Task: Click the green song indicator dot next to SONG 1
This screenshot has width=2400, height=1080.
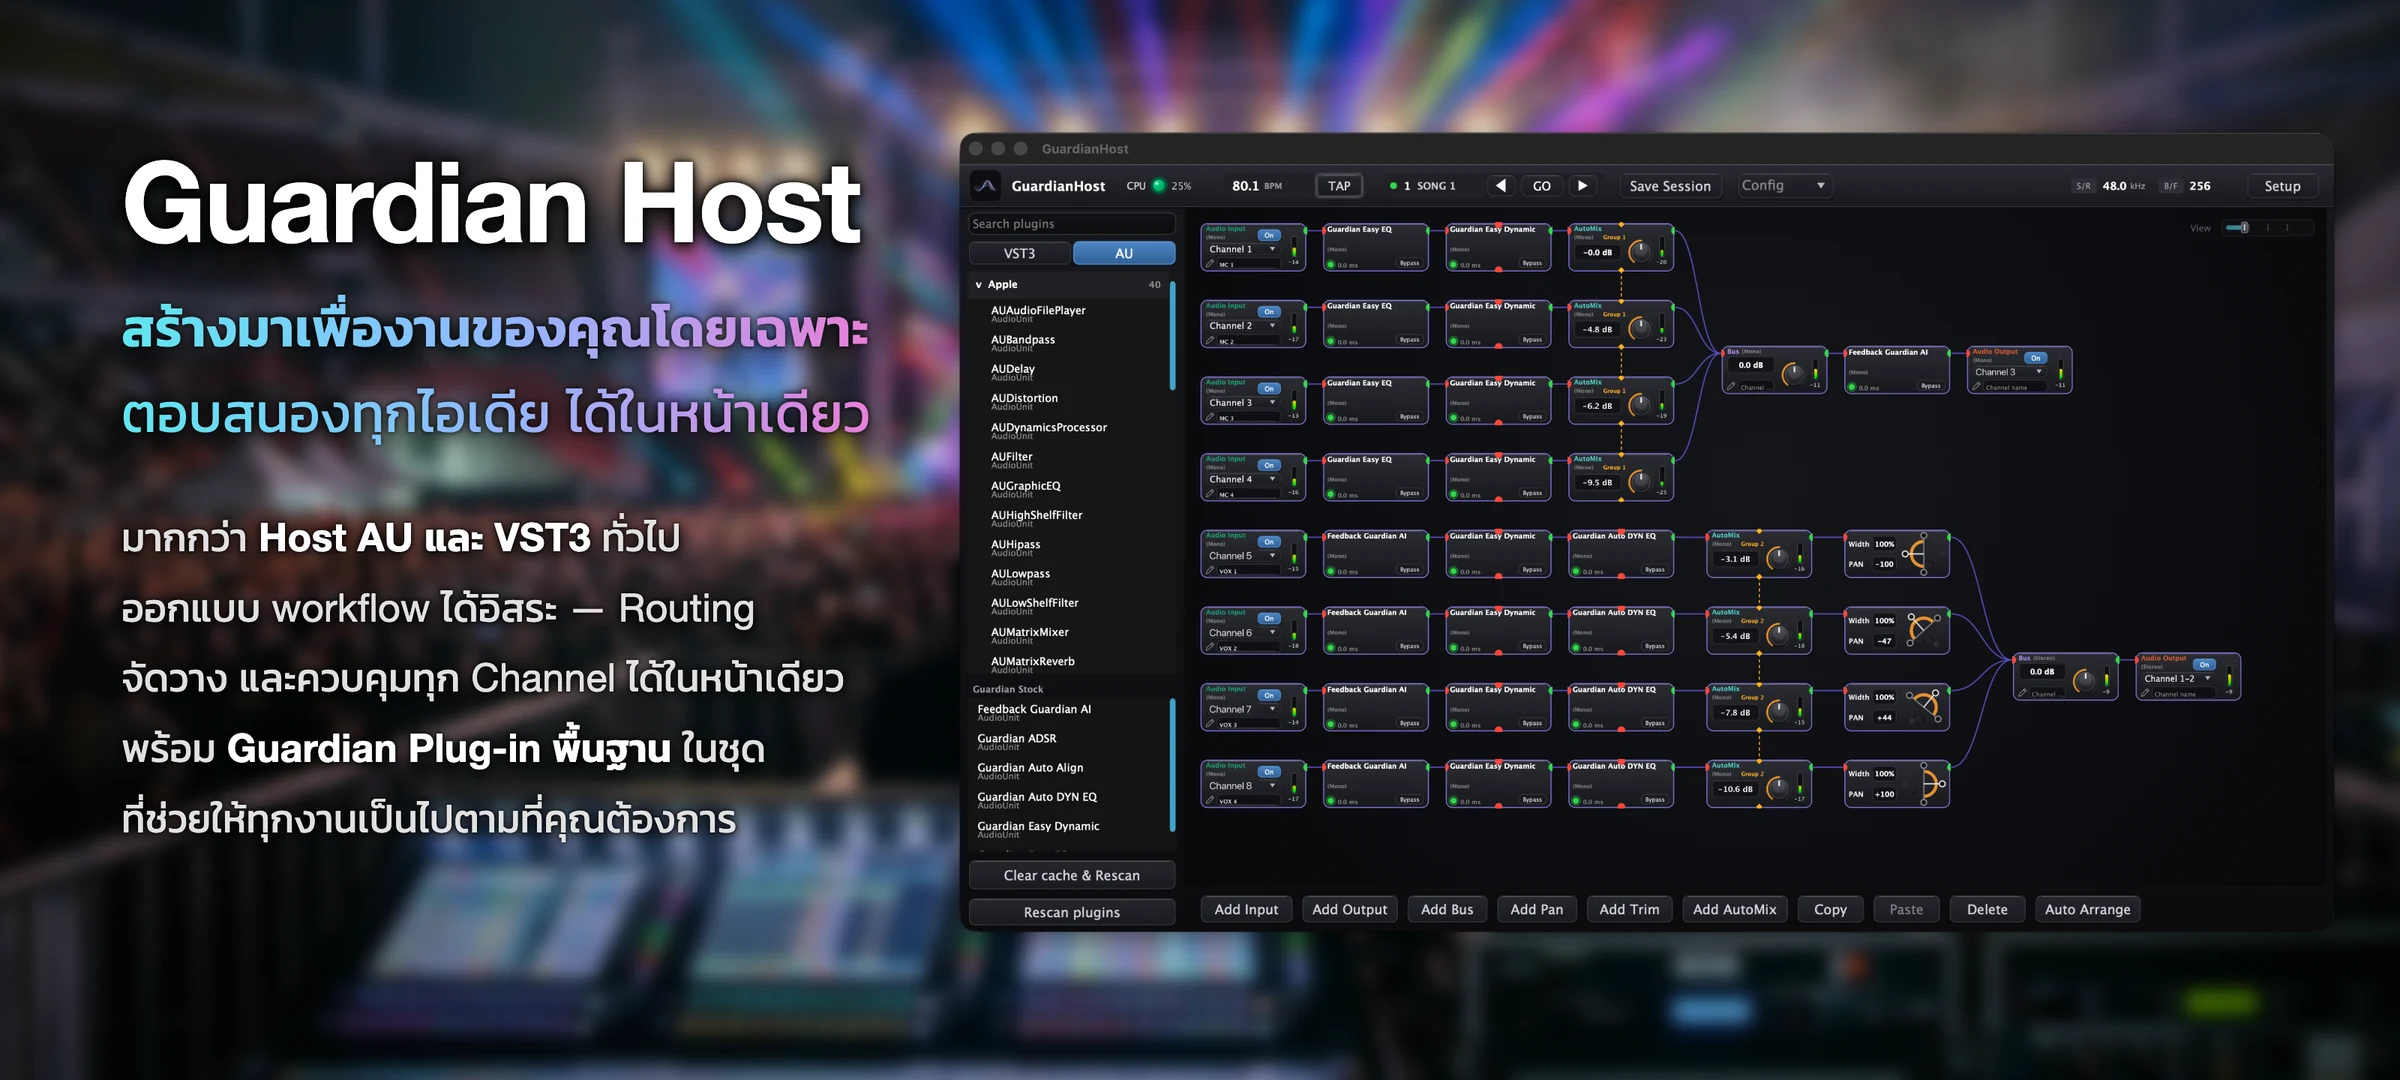Action: [1393, 186]
